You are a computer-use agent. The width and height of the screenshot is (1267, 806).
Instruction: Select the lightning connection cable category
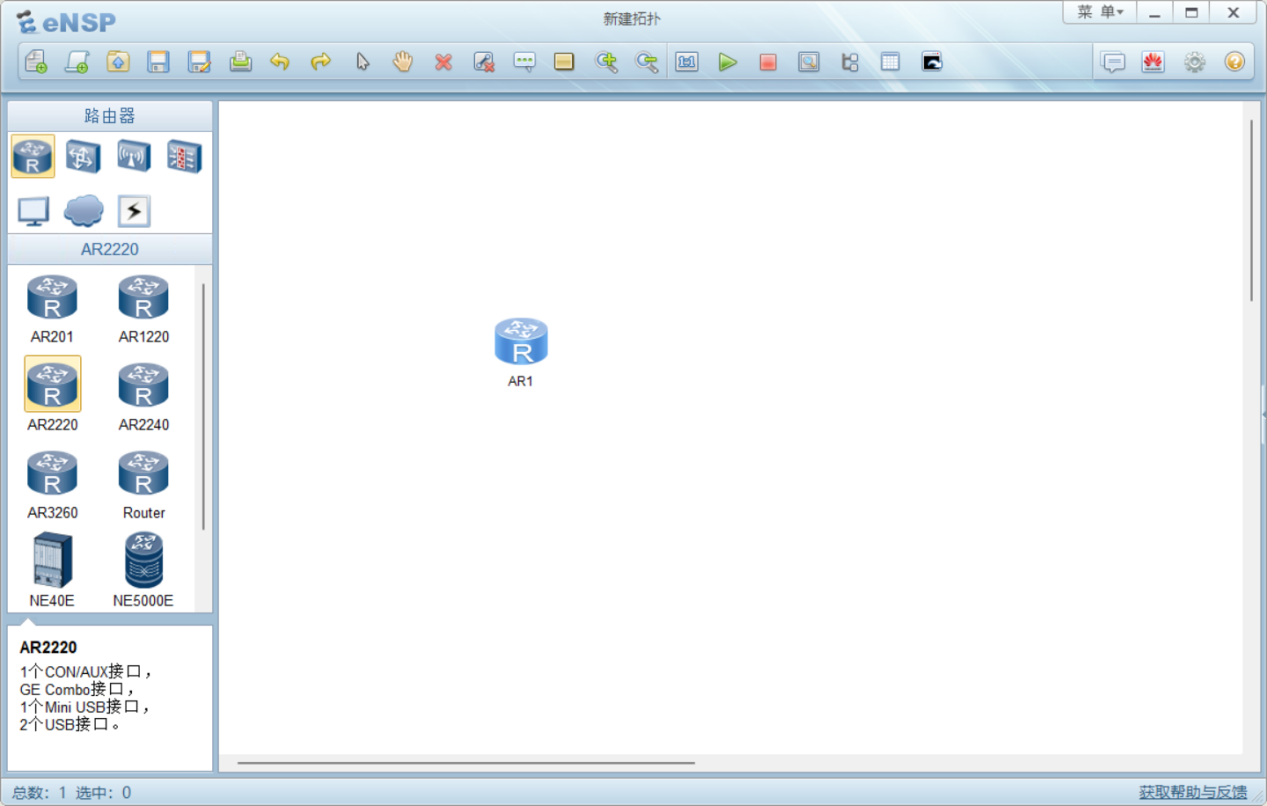coord(134,211)
